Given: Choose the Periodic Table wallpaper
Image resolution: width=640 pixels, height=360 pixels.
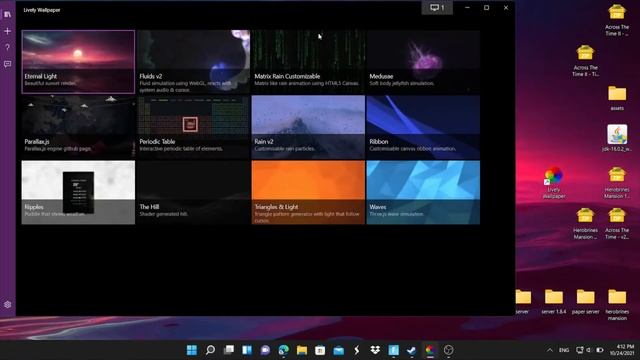Looking at the screenshot, I should click(193, 127).
